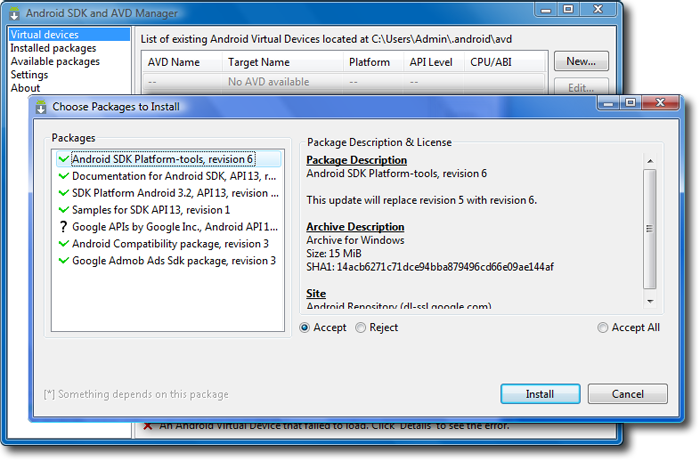Select Google APIs by Google Inc. row
The height and width of the screenshot is (461, 700).
[x=169, y=227]
